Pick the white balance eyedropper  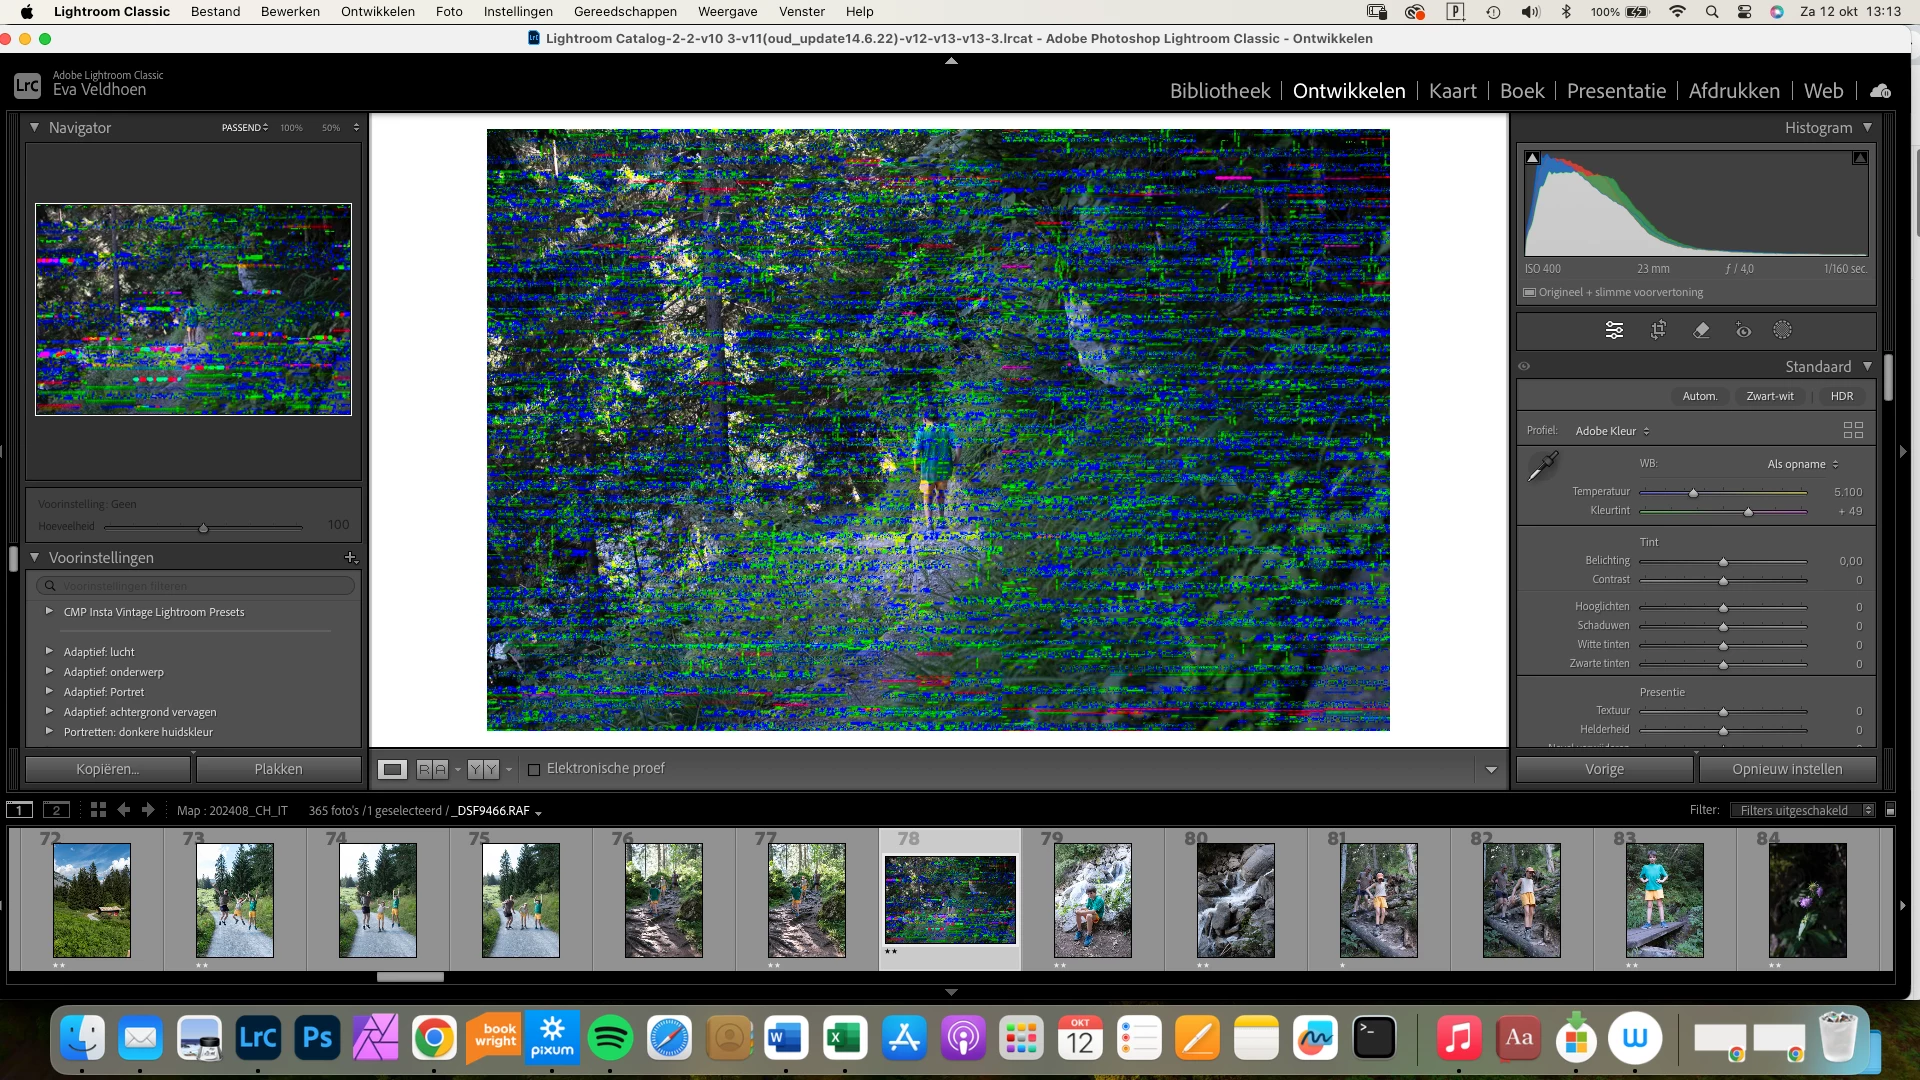(1543, 466)
